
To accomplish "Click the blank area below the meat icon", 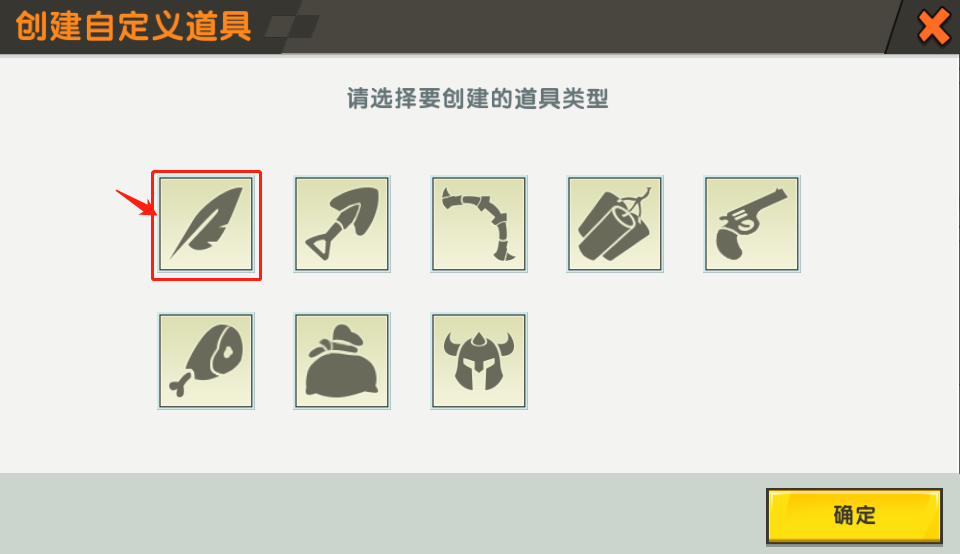I will coord(206,441).
